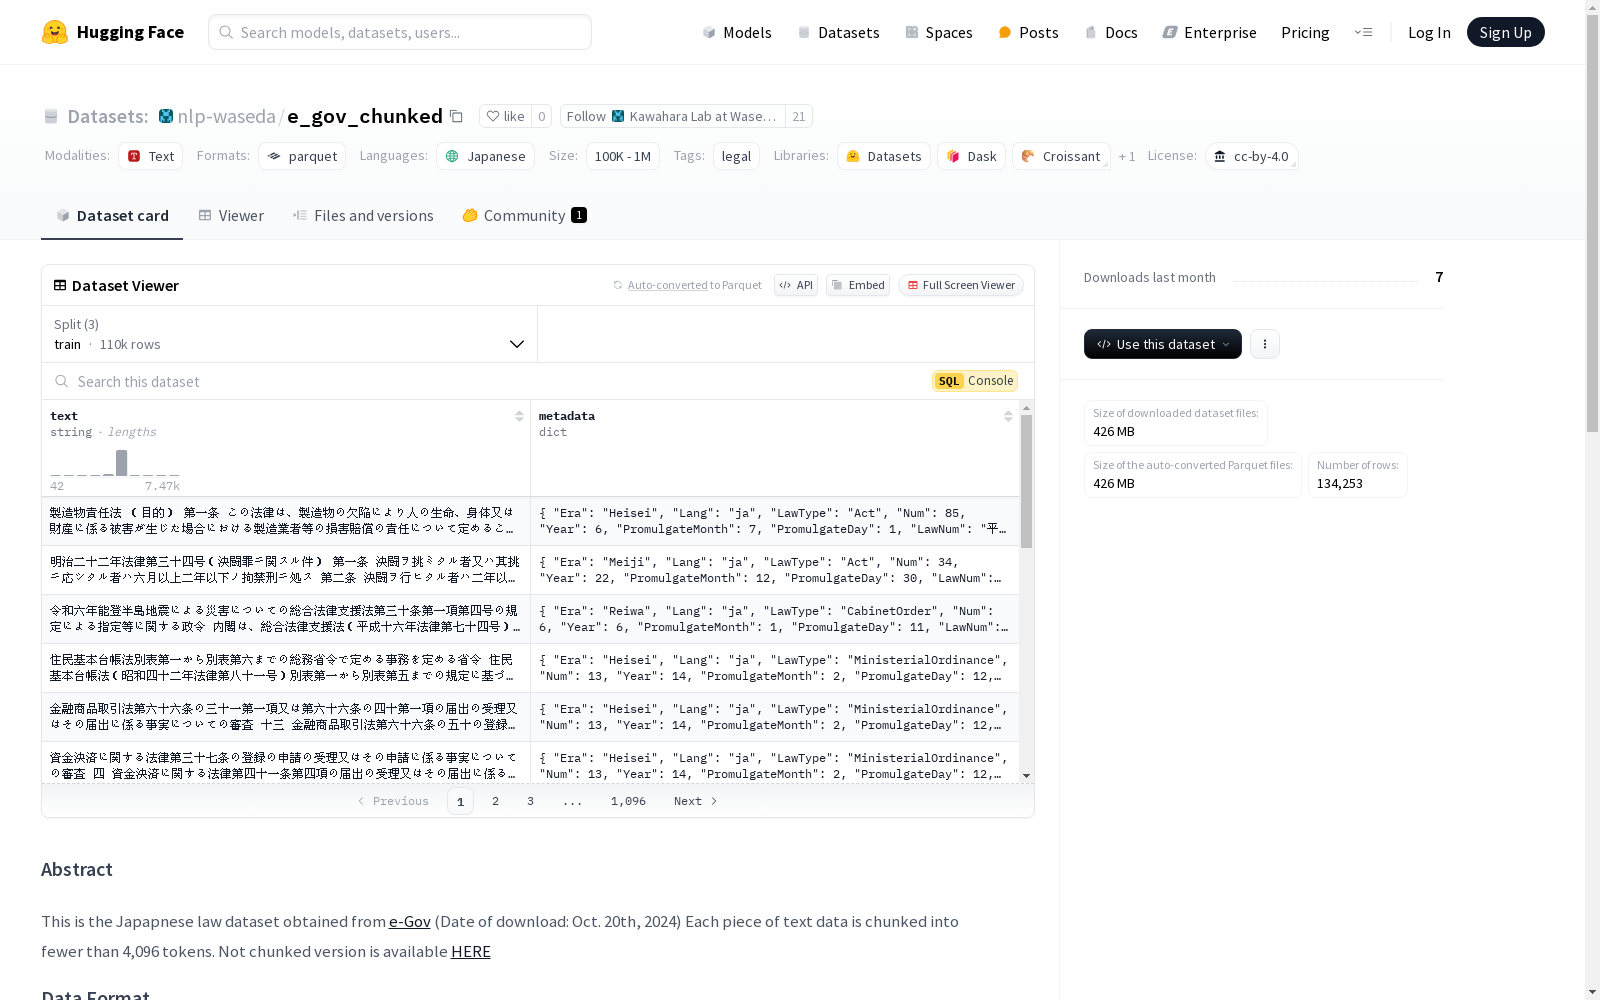
Task: Go to Posts in top navigation
Action: [1028, 32]
